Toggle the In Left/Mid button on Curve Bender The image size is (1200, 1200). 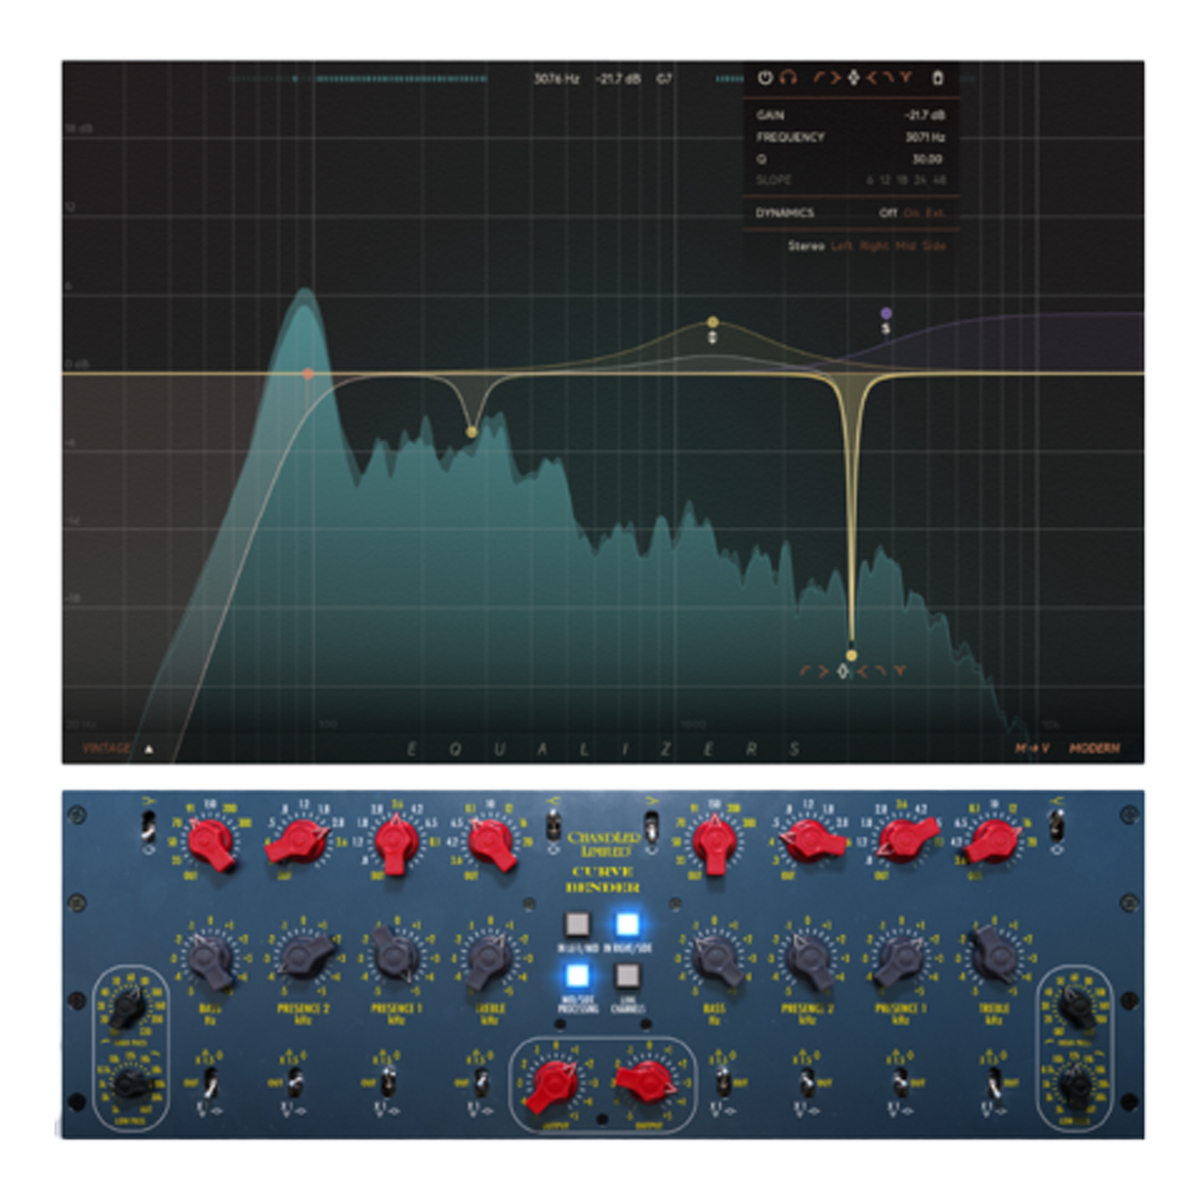click(x=578, y=924)
